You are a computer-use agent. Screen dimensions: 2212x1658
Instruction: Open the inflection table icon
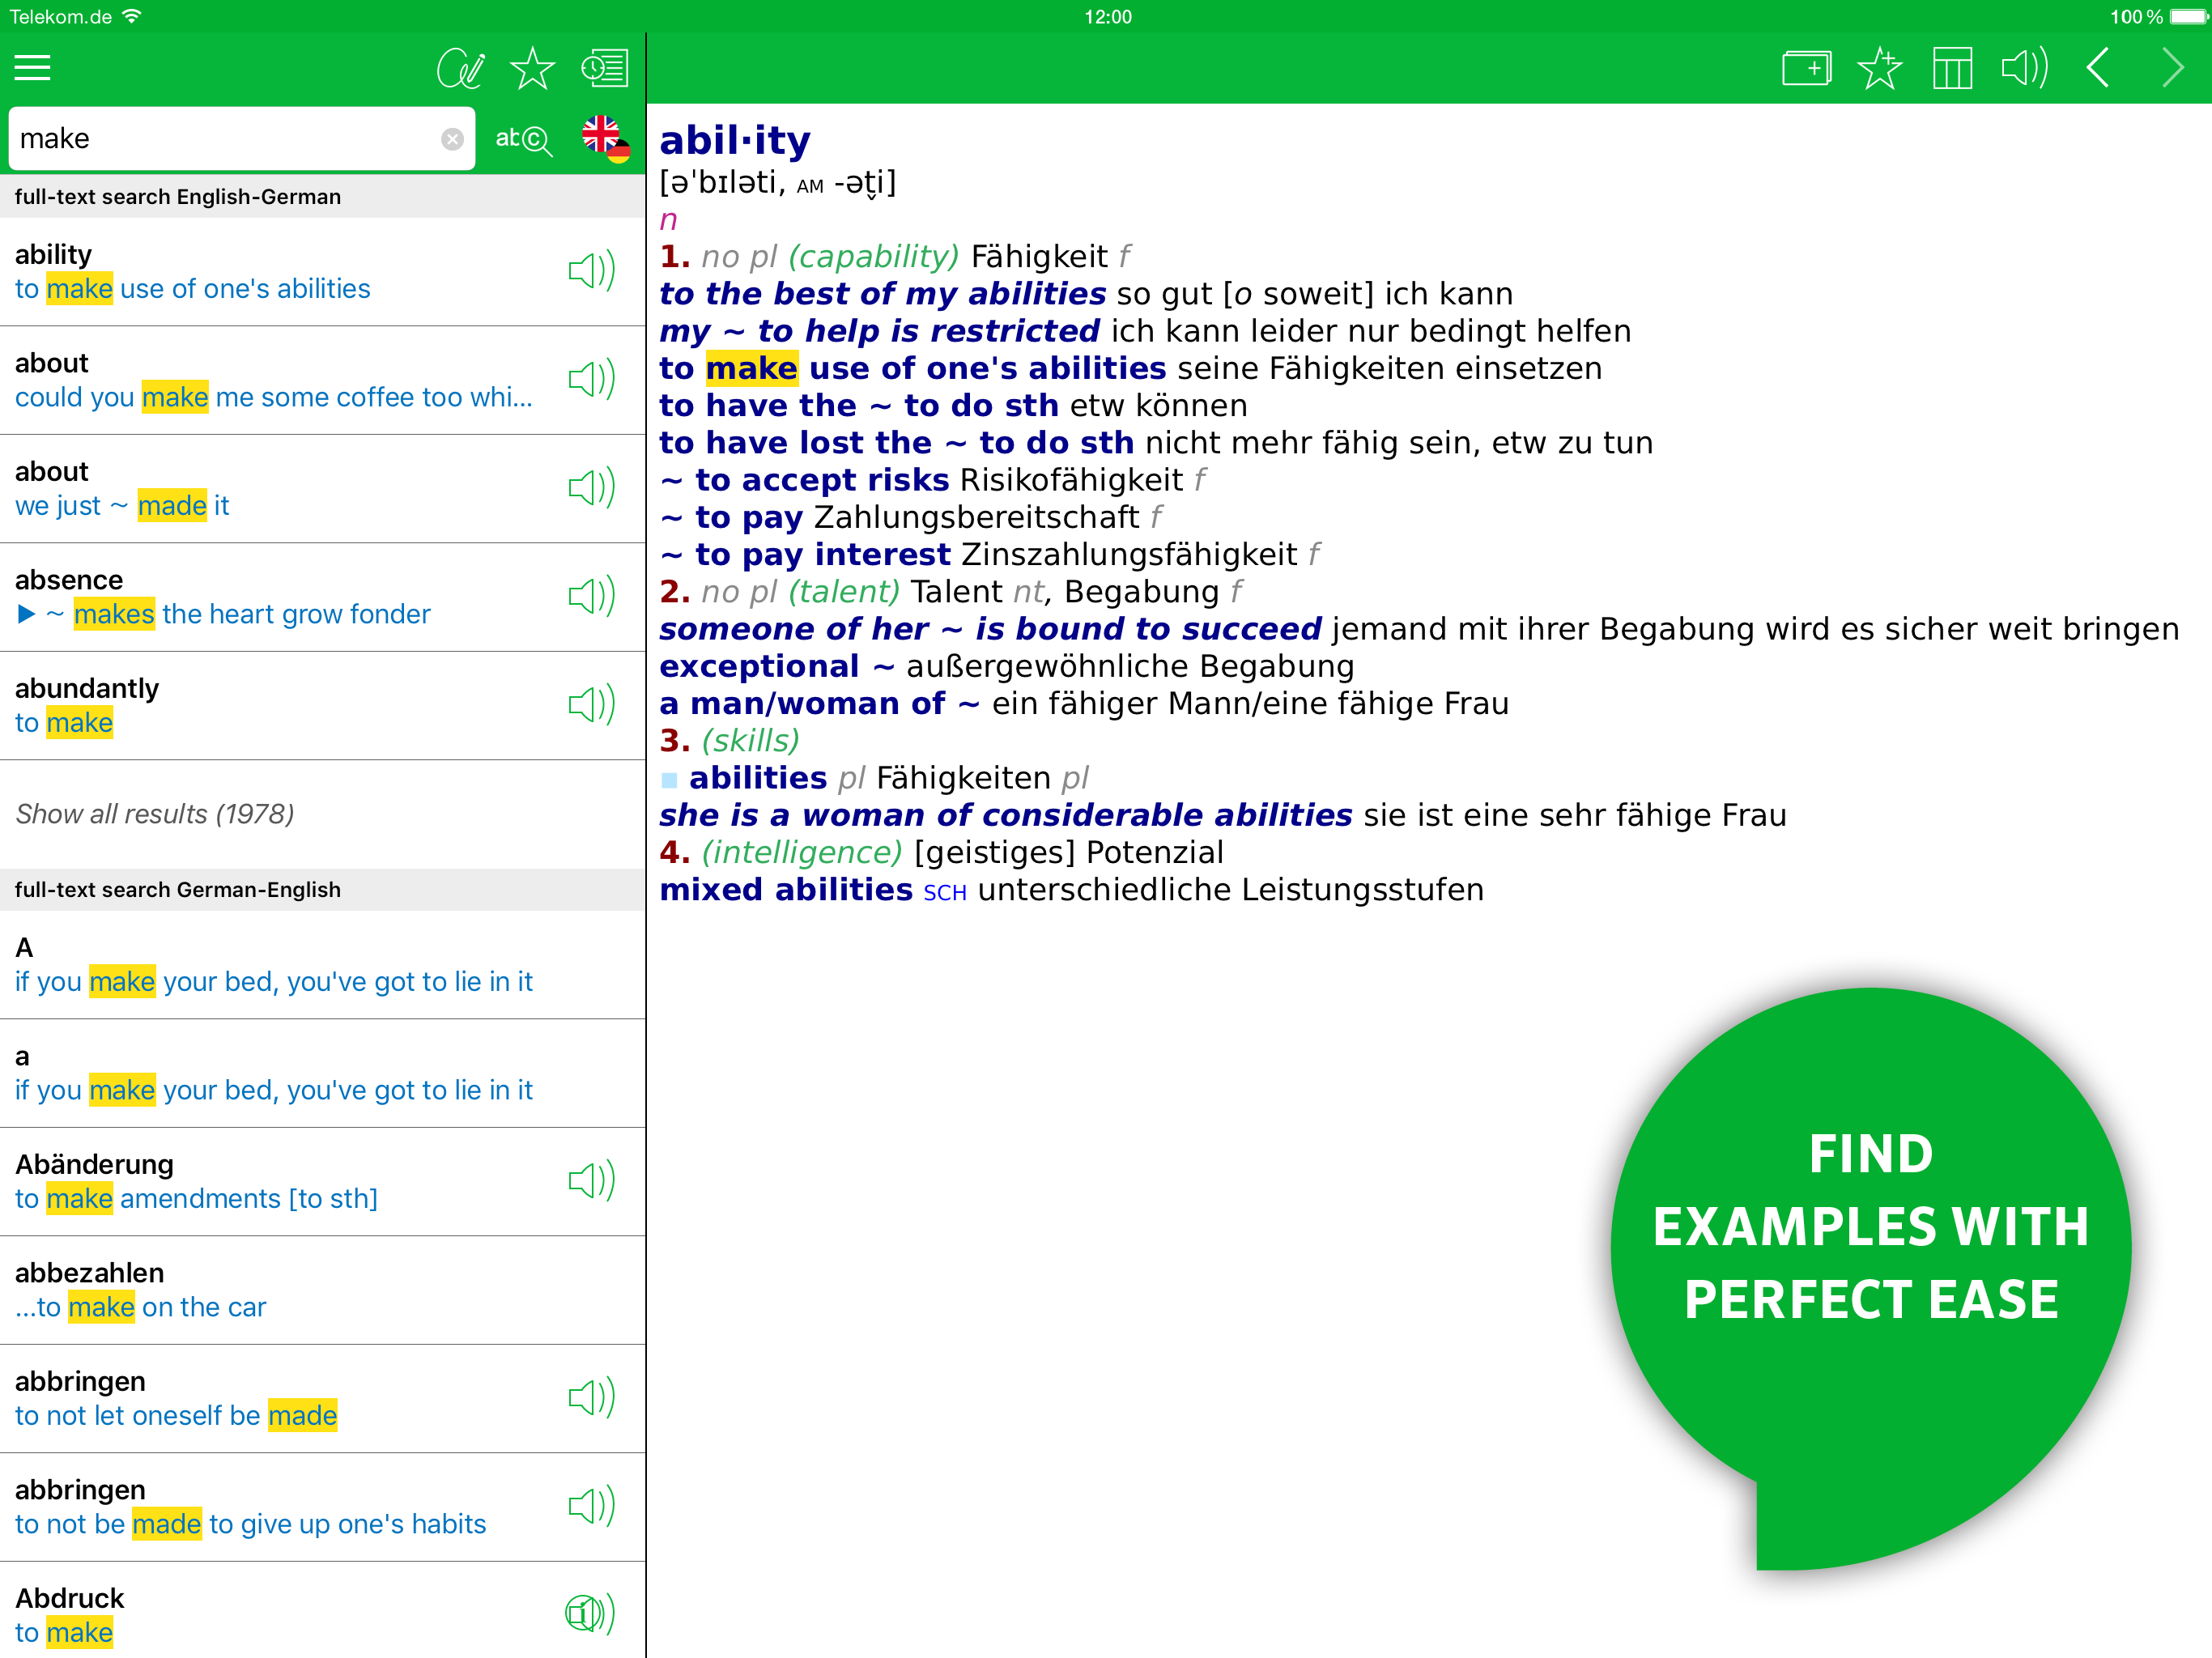[1952, 68]
